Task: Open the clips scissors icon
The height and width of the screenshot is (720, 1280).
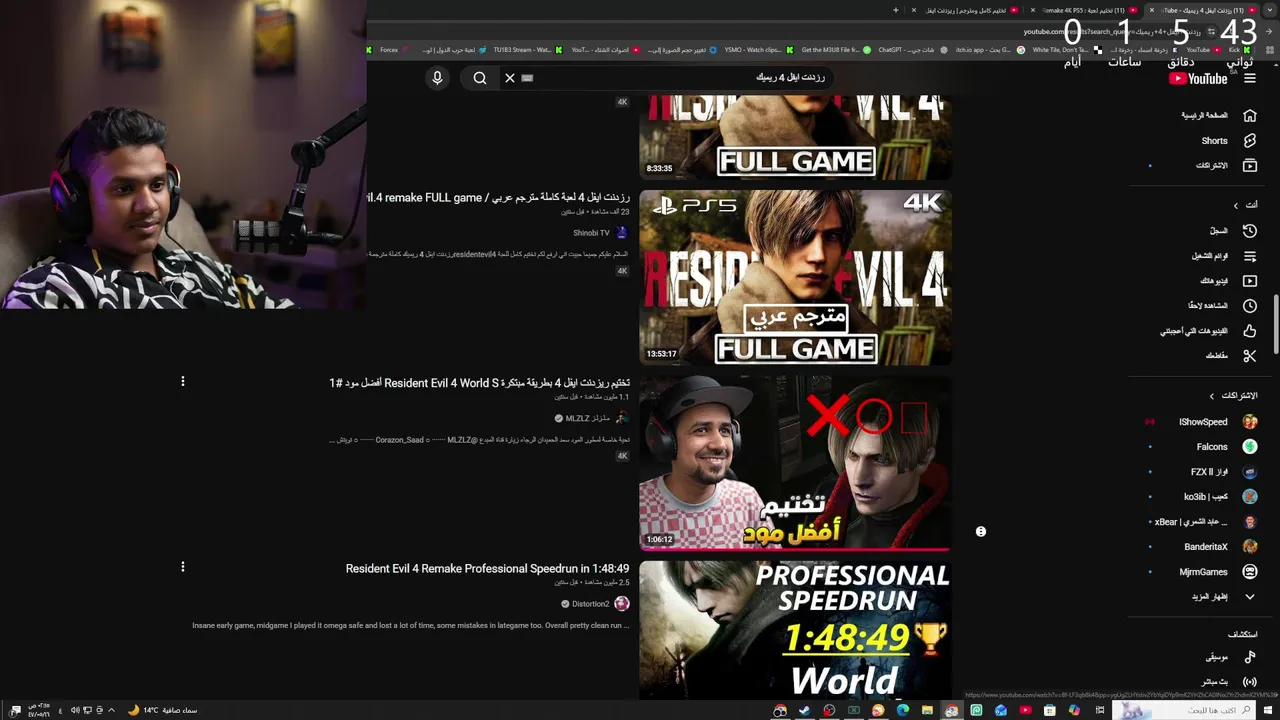Action: coord(1250,356)
